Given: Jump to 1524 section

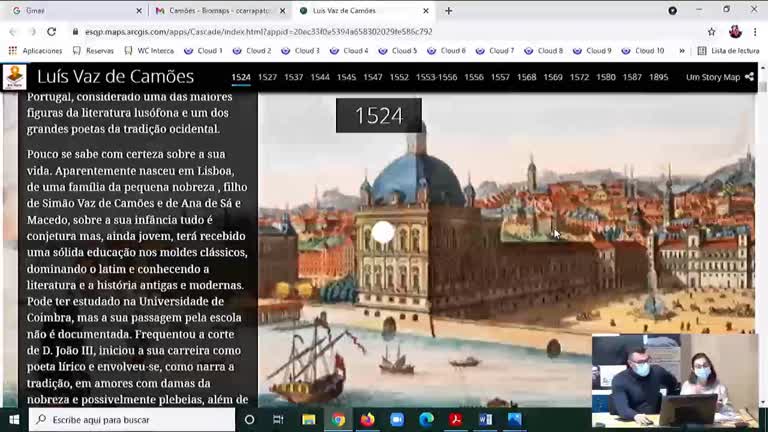Looking at the screenshot, I should [x=241, y=77].
